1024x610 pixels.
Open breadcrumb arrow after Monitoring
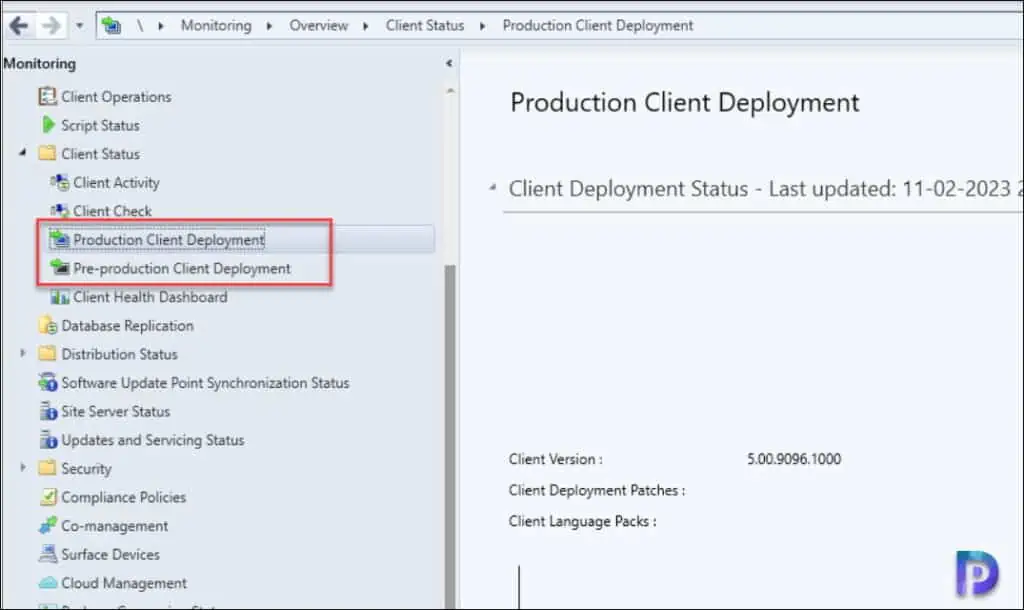tap(269, 26)
